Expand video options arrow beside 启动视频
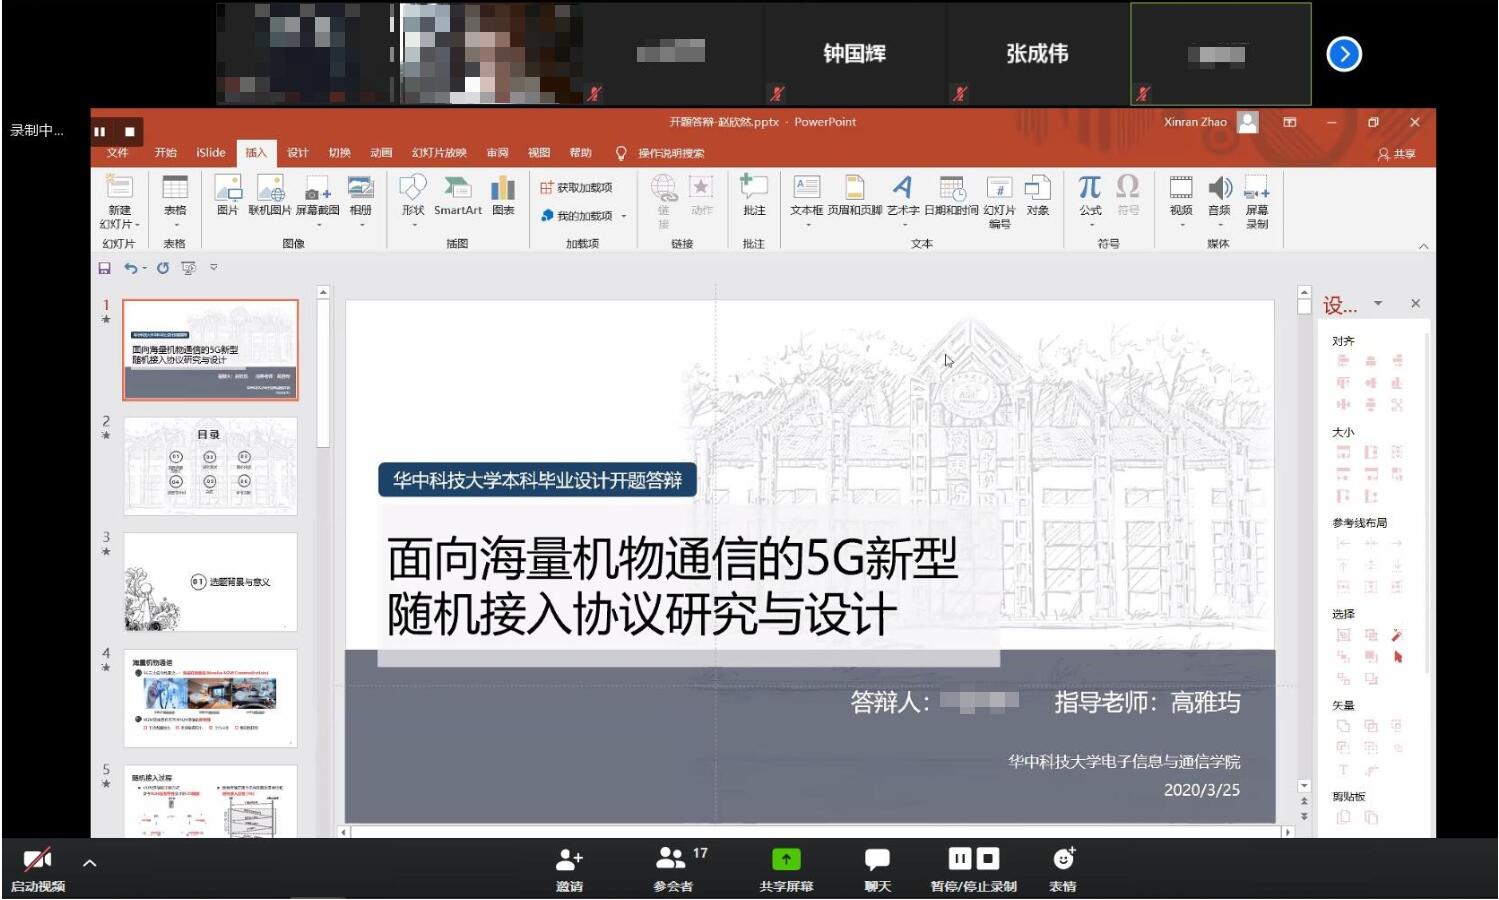The image size is (1499, 900). 90,862
